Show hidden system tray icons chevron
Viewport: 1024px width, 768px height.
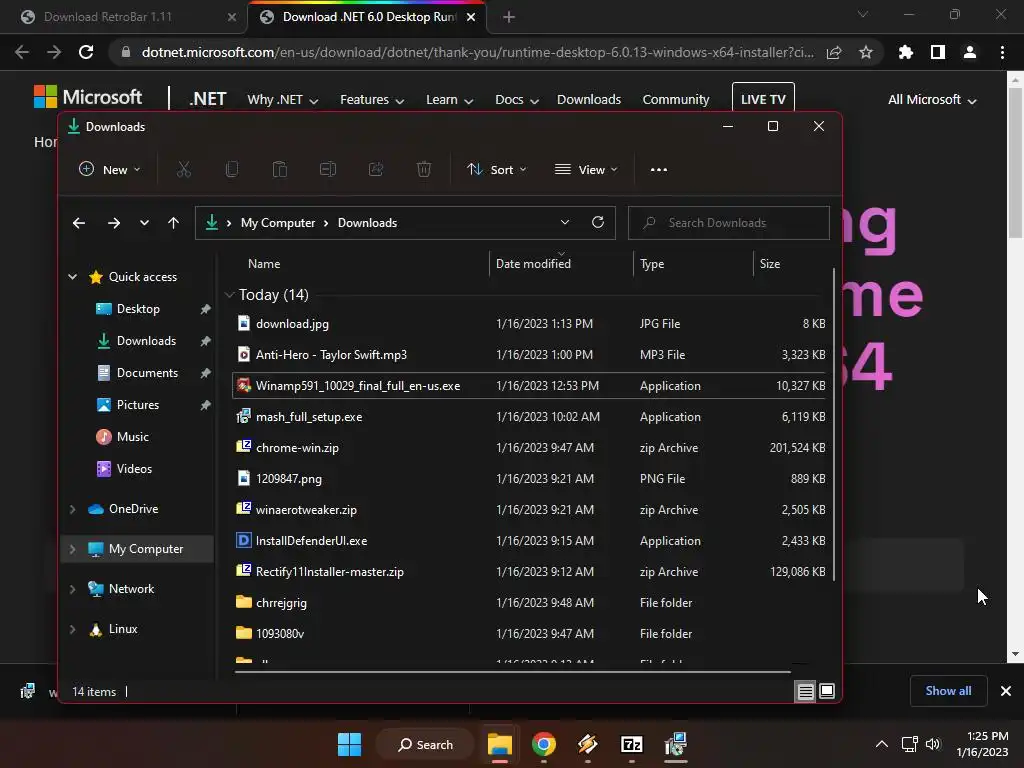[x=882, y=744]
